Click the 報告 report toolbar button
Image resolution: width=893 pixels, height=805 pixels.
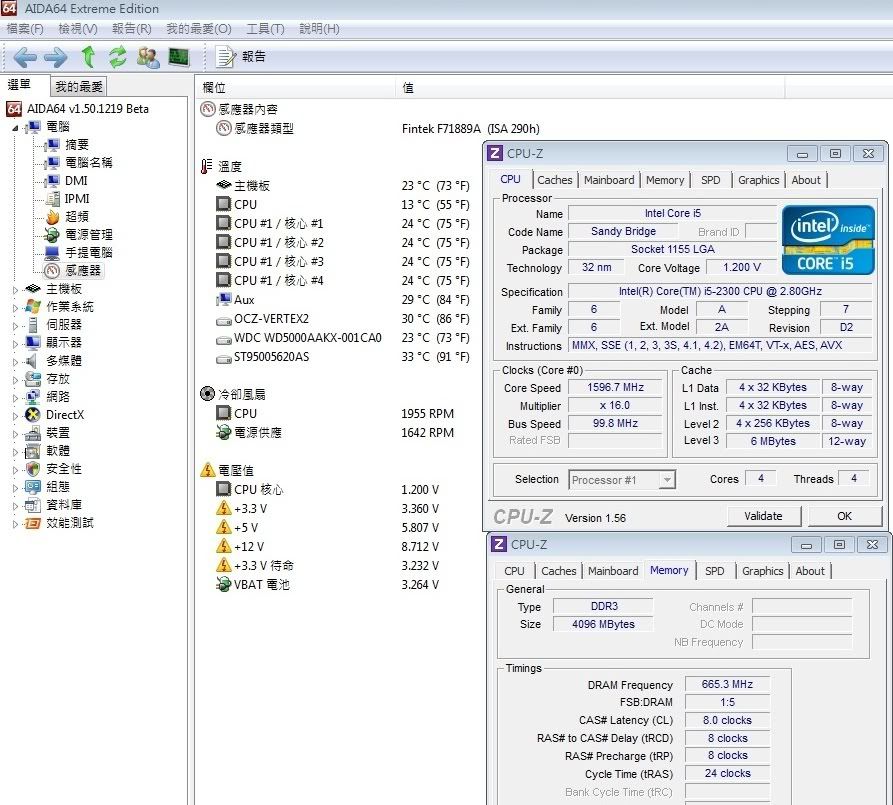pos(241,56)
